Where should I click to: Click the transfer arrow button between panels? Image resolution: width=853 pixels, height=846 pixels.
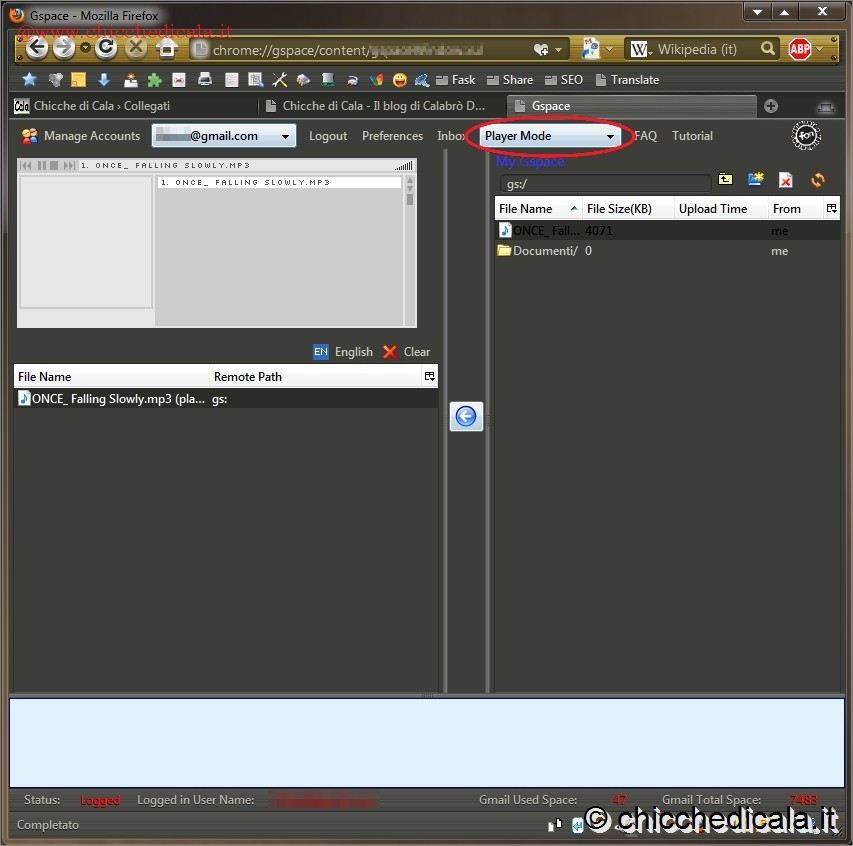(x=466, y=417)
